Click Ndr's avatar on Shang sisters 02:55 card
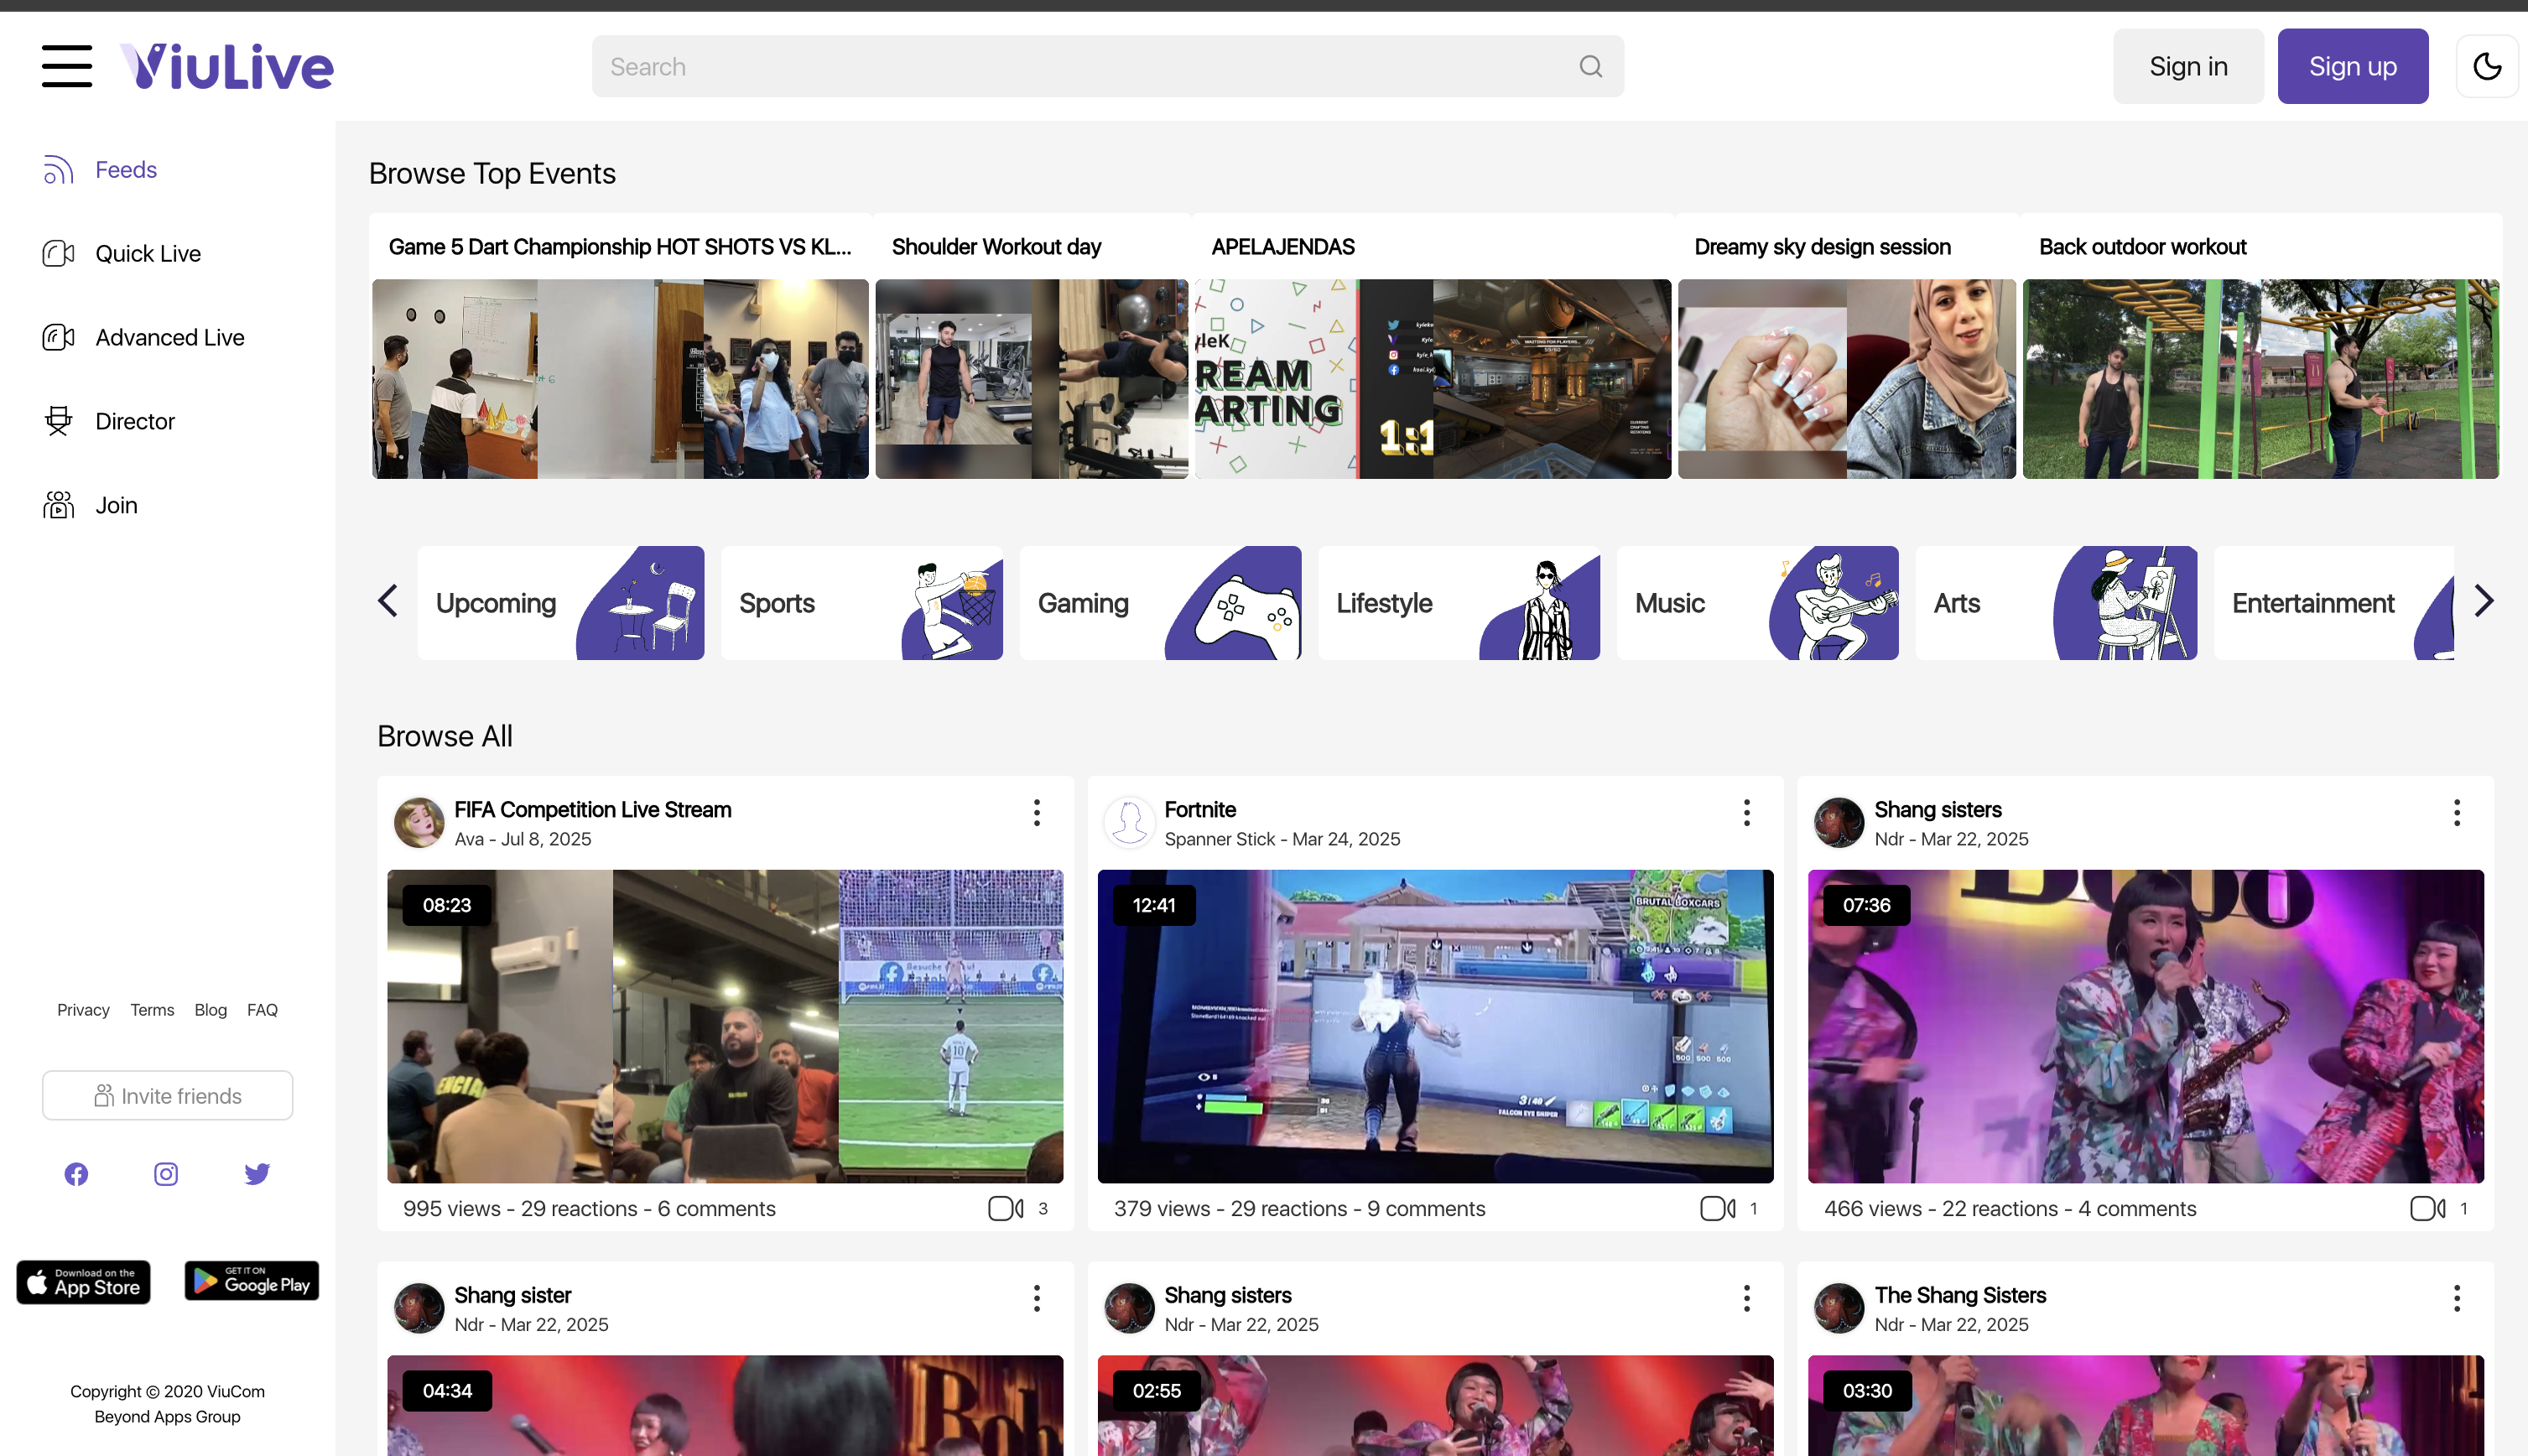The image size is (2528, 1456). (1129, 1309)
